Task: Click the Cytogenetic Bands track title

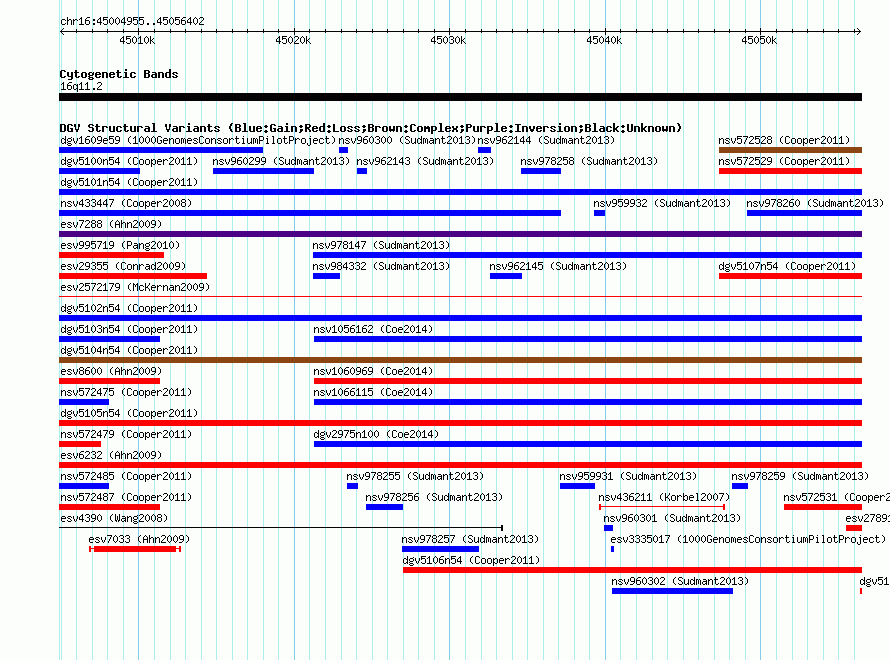Action: pos(119,74)
